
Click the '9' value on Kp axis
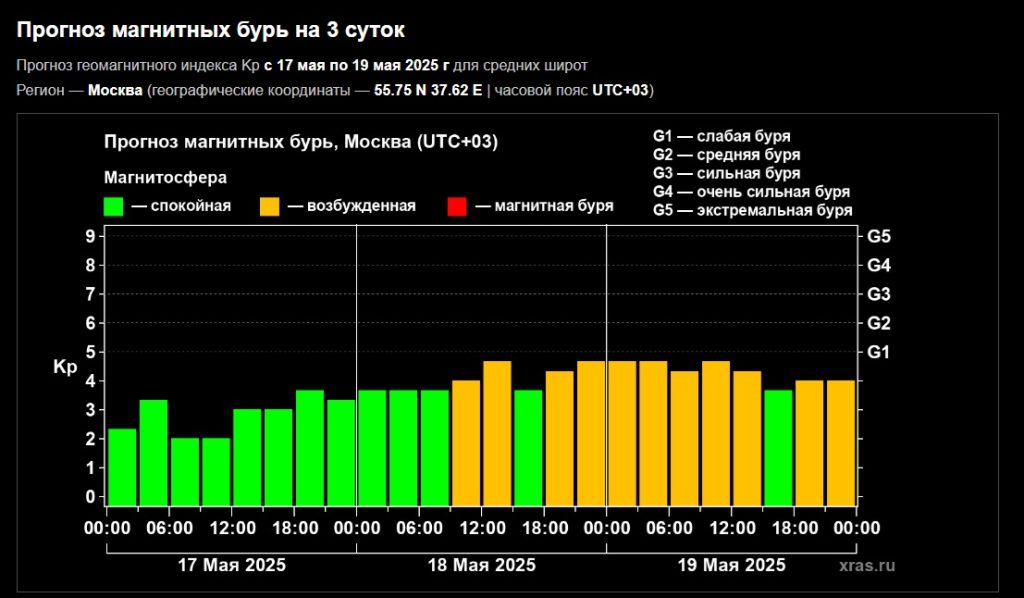[90, 237]
